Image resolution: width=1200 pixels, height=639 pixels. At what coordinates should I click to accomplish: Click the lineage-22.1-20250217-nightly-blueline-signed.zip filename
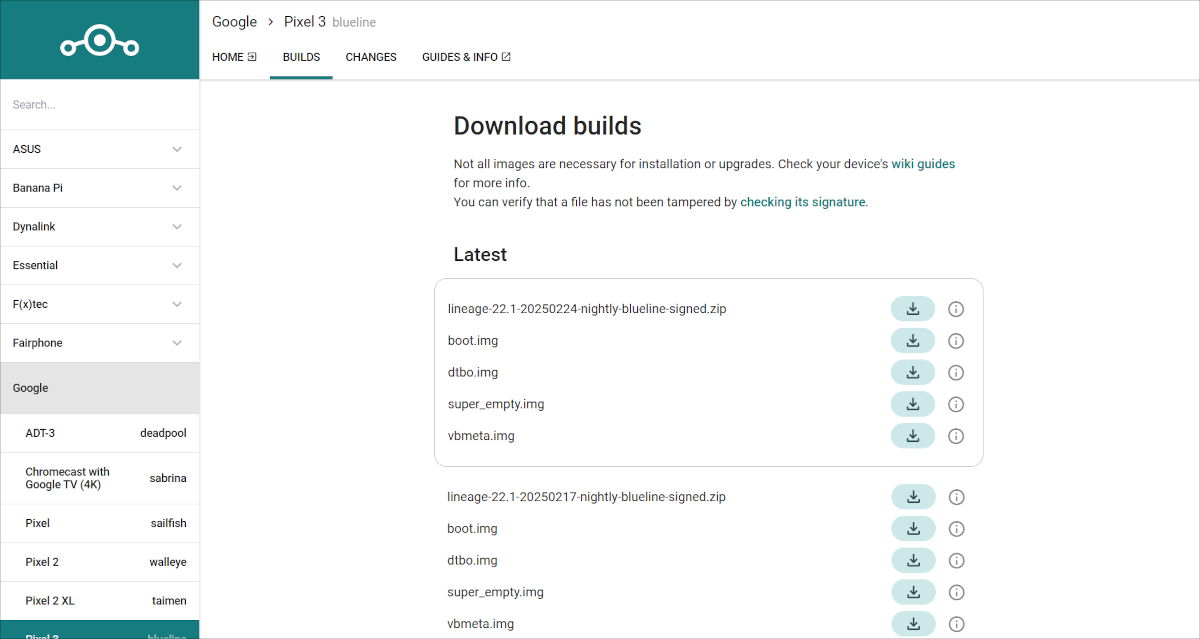click(587, 497)
